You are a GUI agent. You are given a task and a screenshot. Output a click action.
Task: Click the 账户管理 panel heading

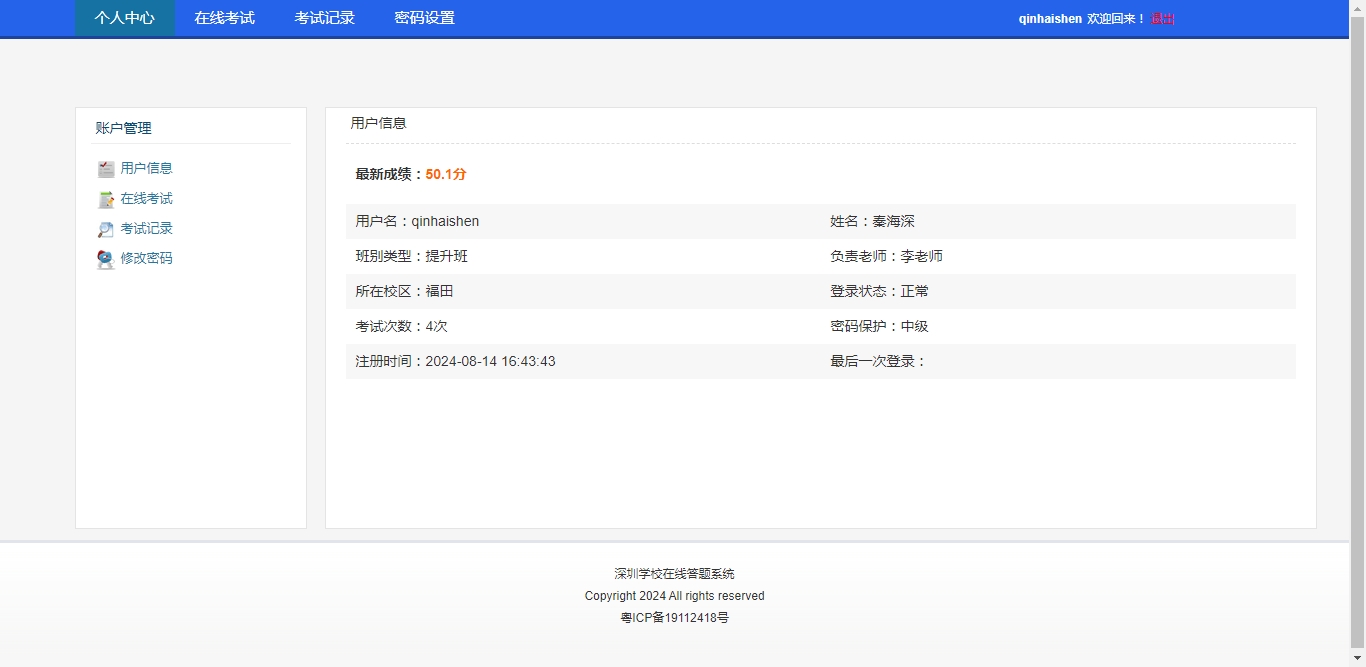124,128
